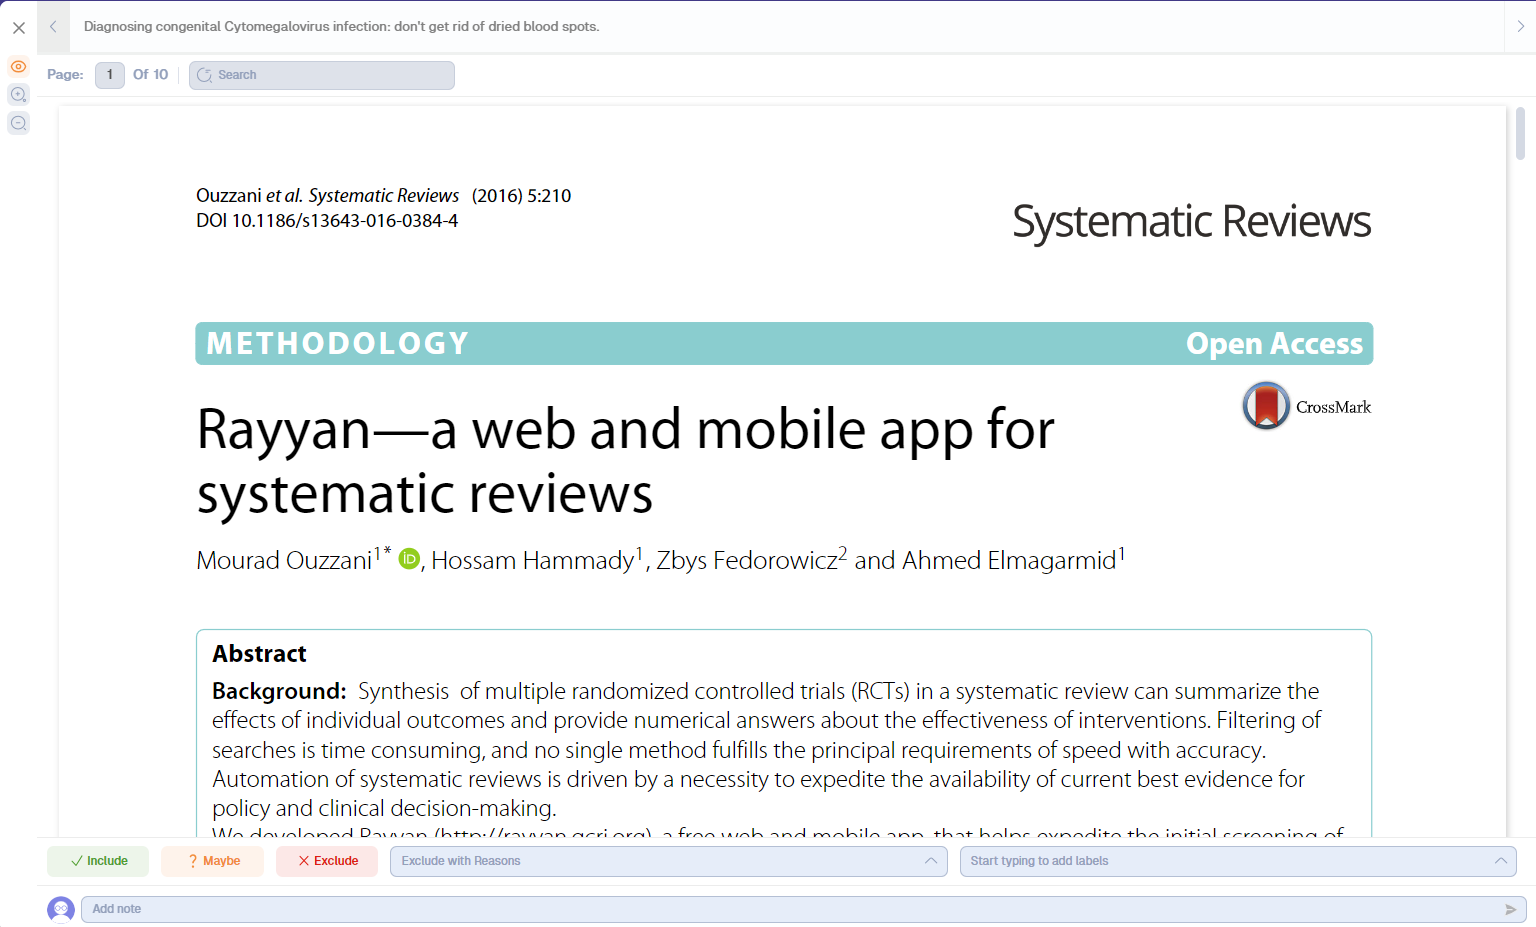Click the user avatar icon beside the note field

click(x=61, y=909)
